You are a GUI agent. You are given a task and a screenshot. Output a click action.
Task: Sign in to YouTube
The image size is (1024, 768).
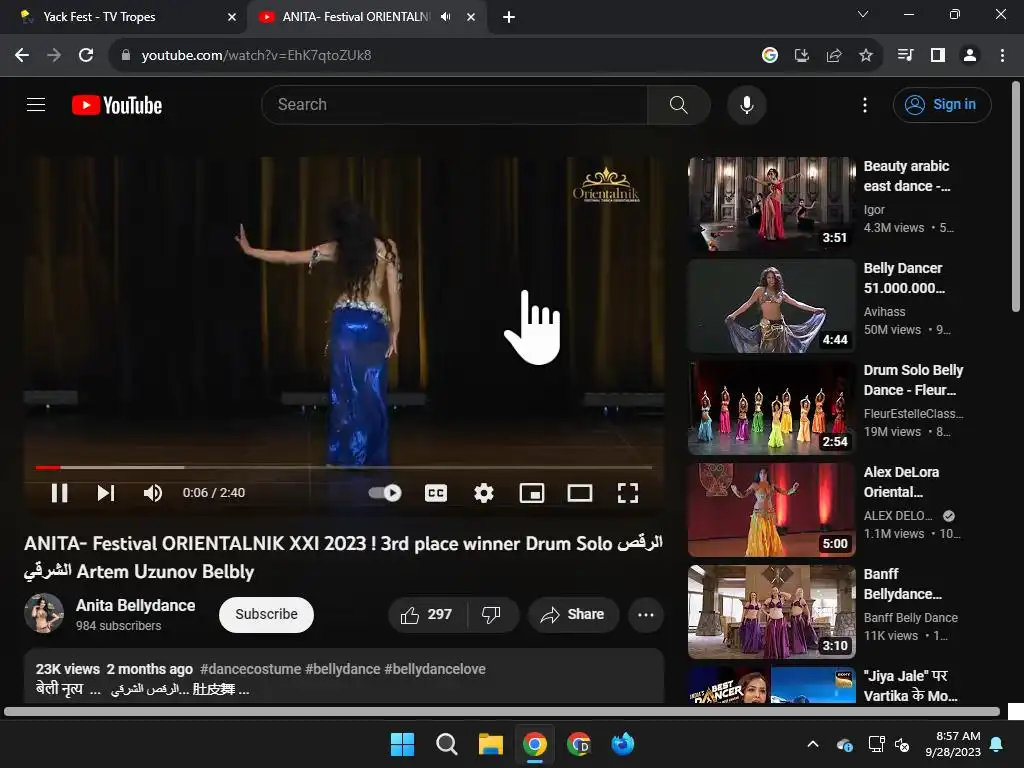[x=942, y=104]
